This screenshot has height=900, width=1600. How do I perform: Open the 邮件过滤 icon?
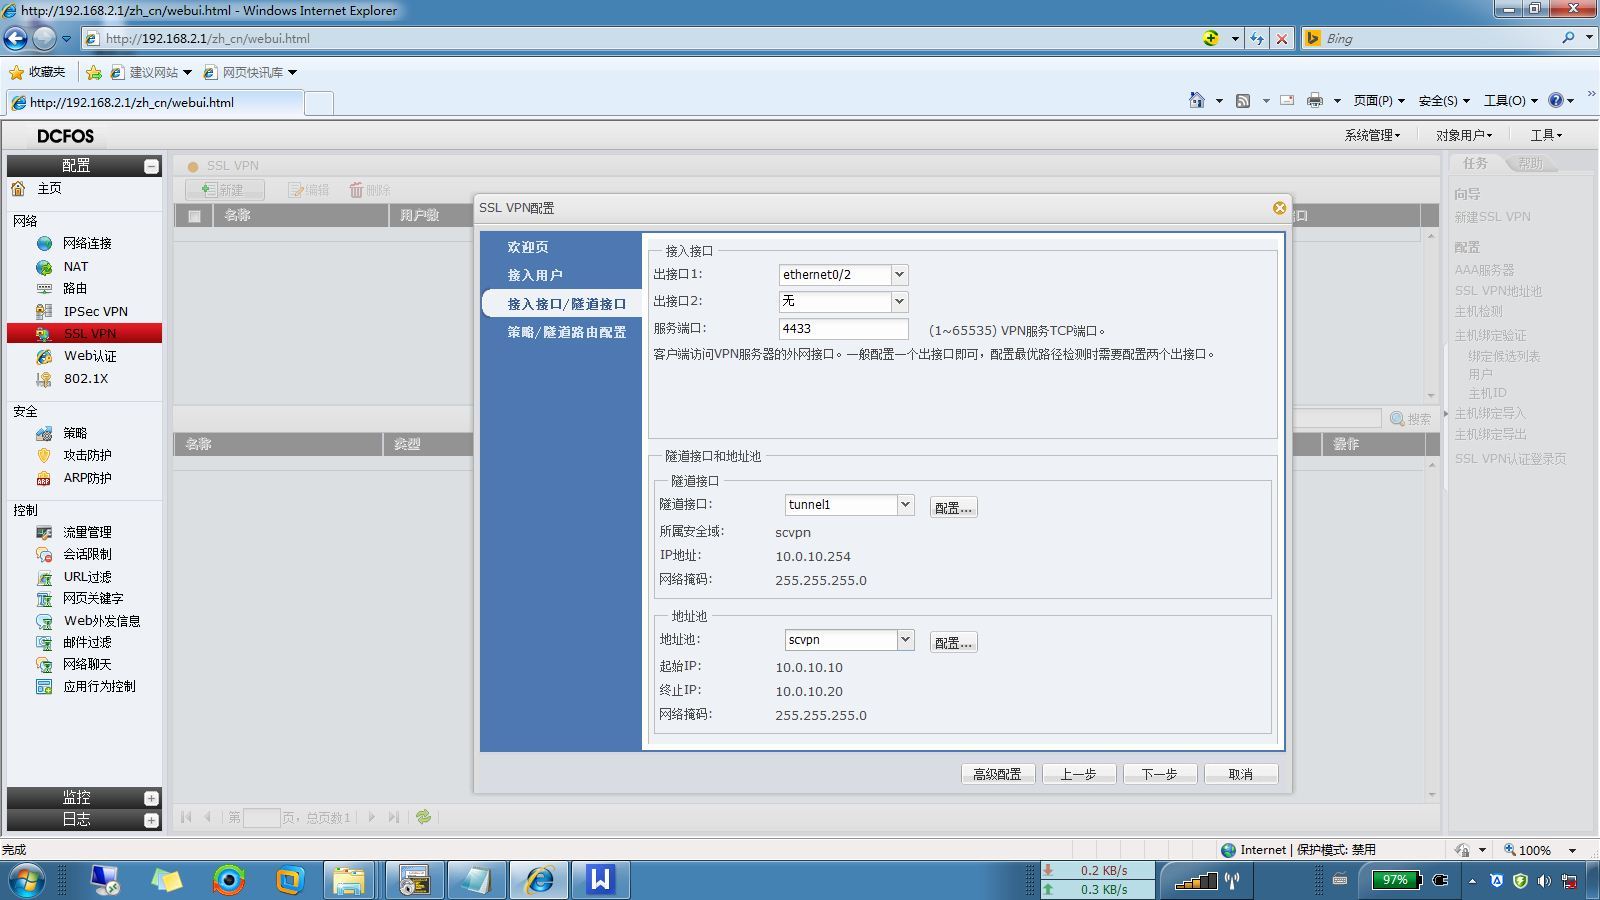44,643
